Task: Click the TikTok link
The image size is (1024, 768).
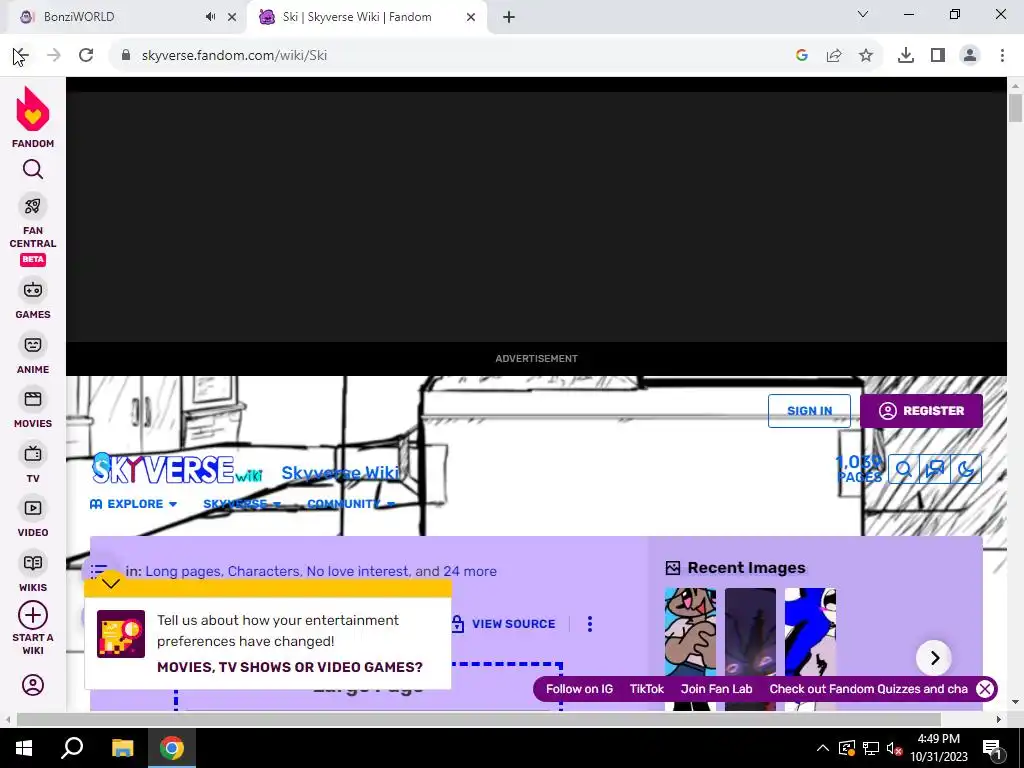Action: [x=647, y=689]
